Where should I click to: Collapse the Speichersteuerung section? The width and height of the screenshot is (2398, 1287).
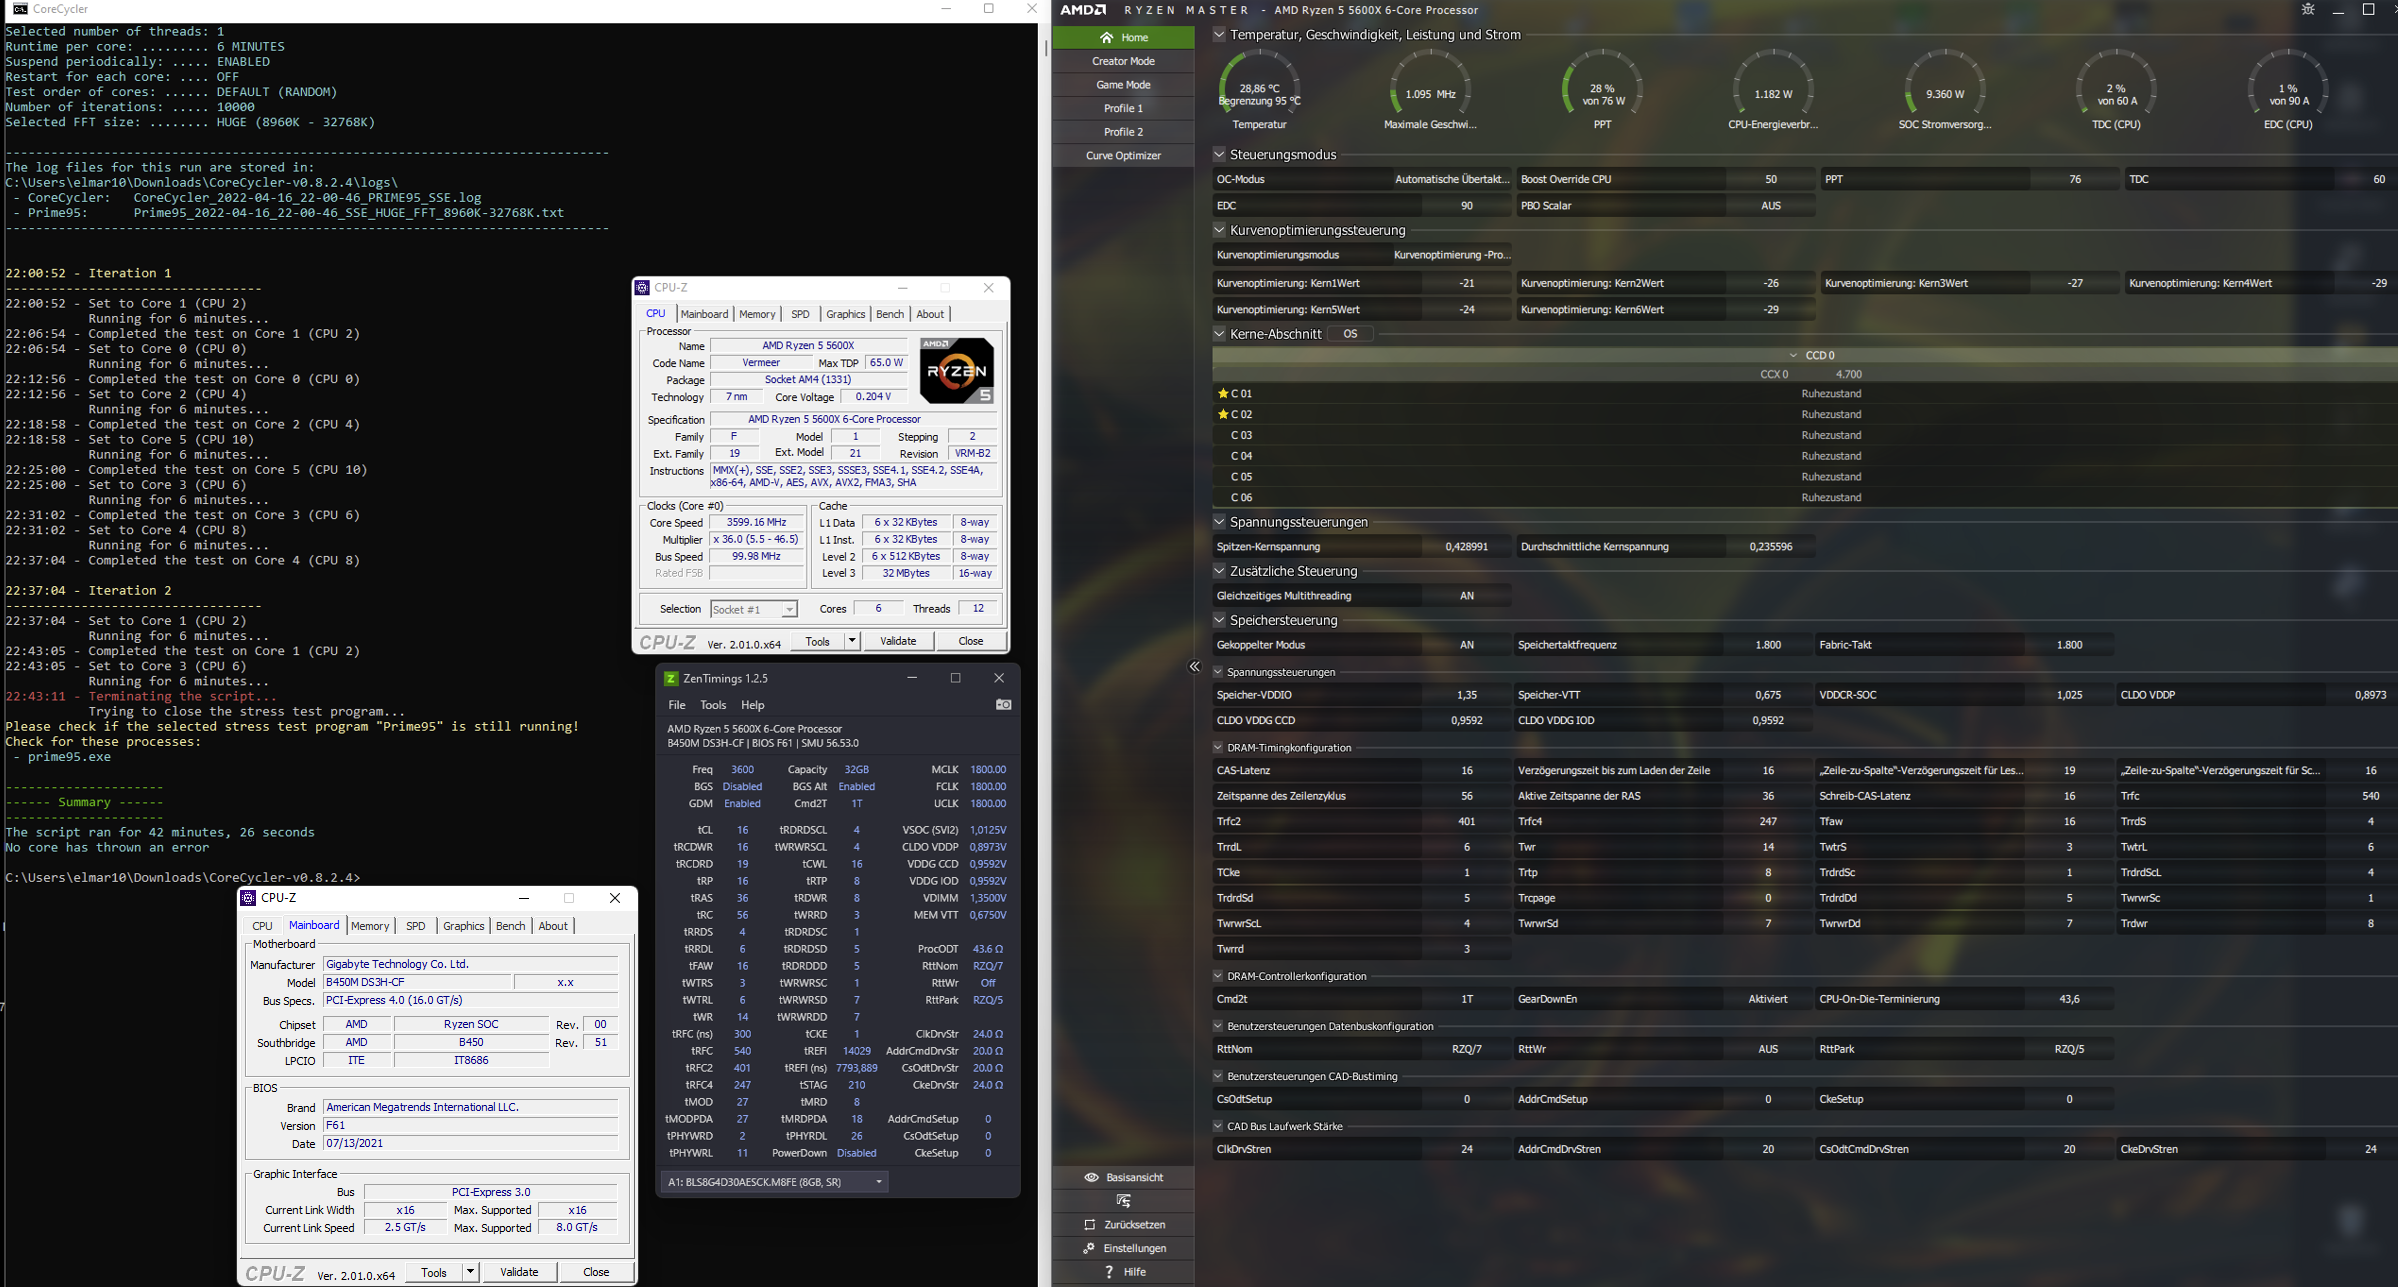[x=1219, y=620]
